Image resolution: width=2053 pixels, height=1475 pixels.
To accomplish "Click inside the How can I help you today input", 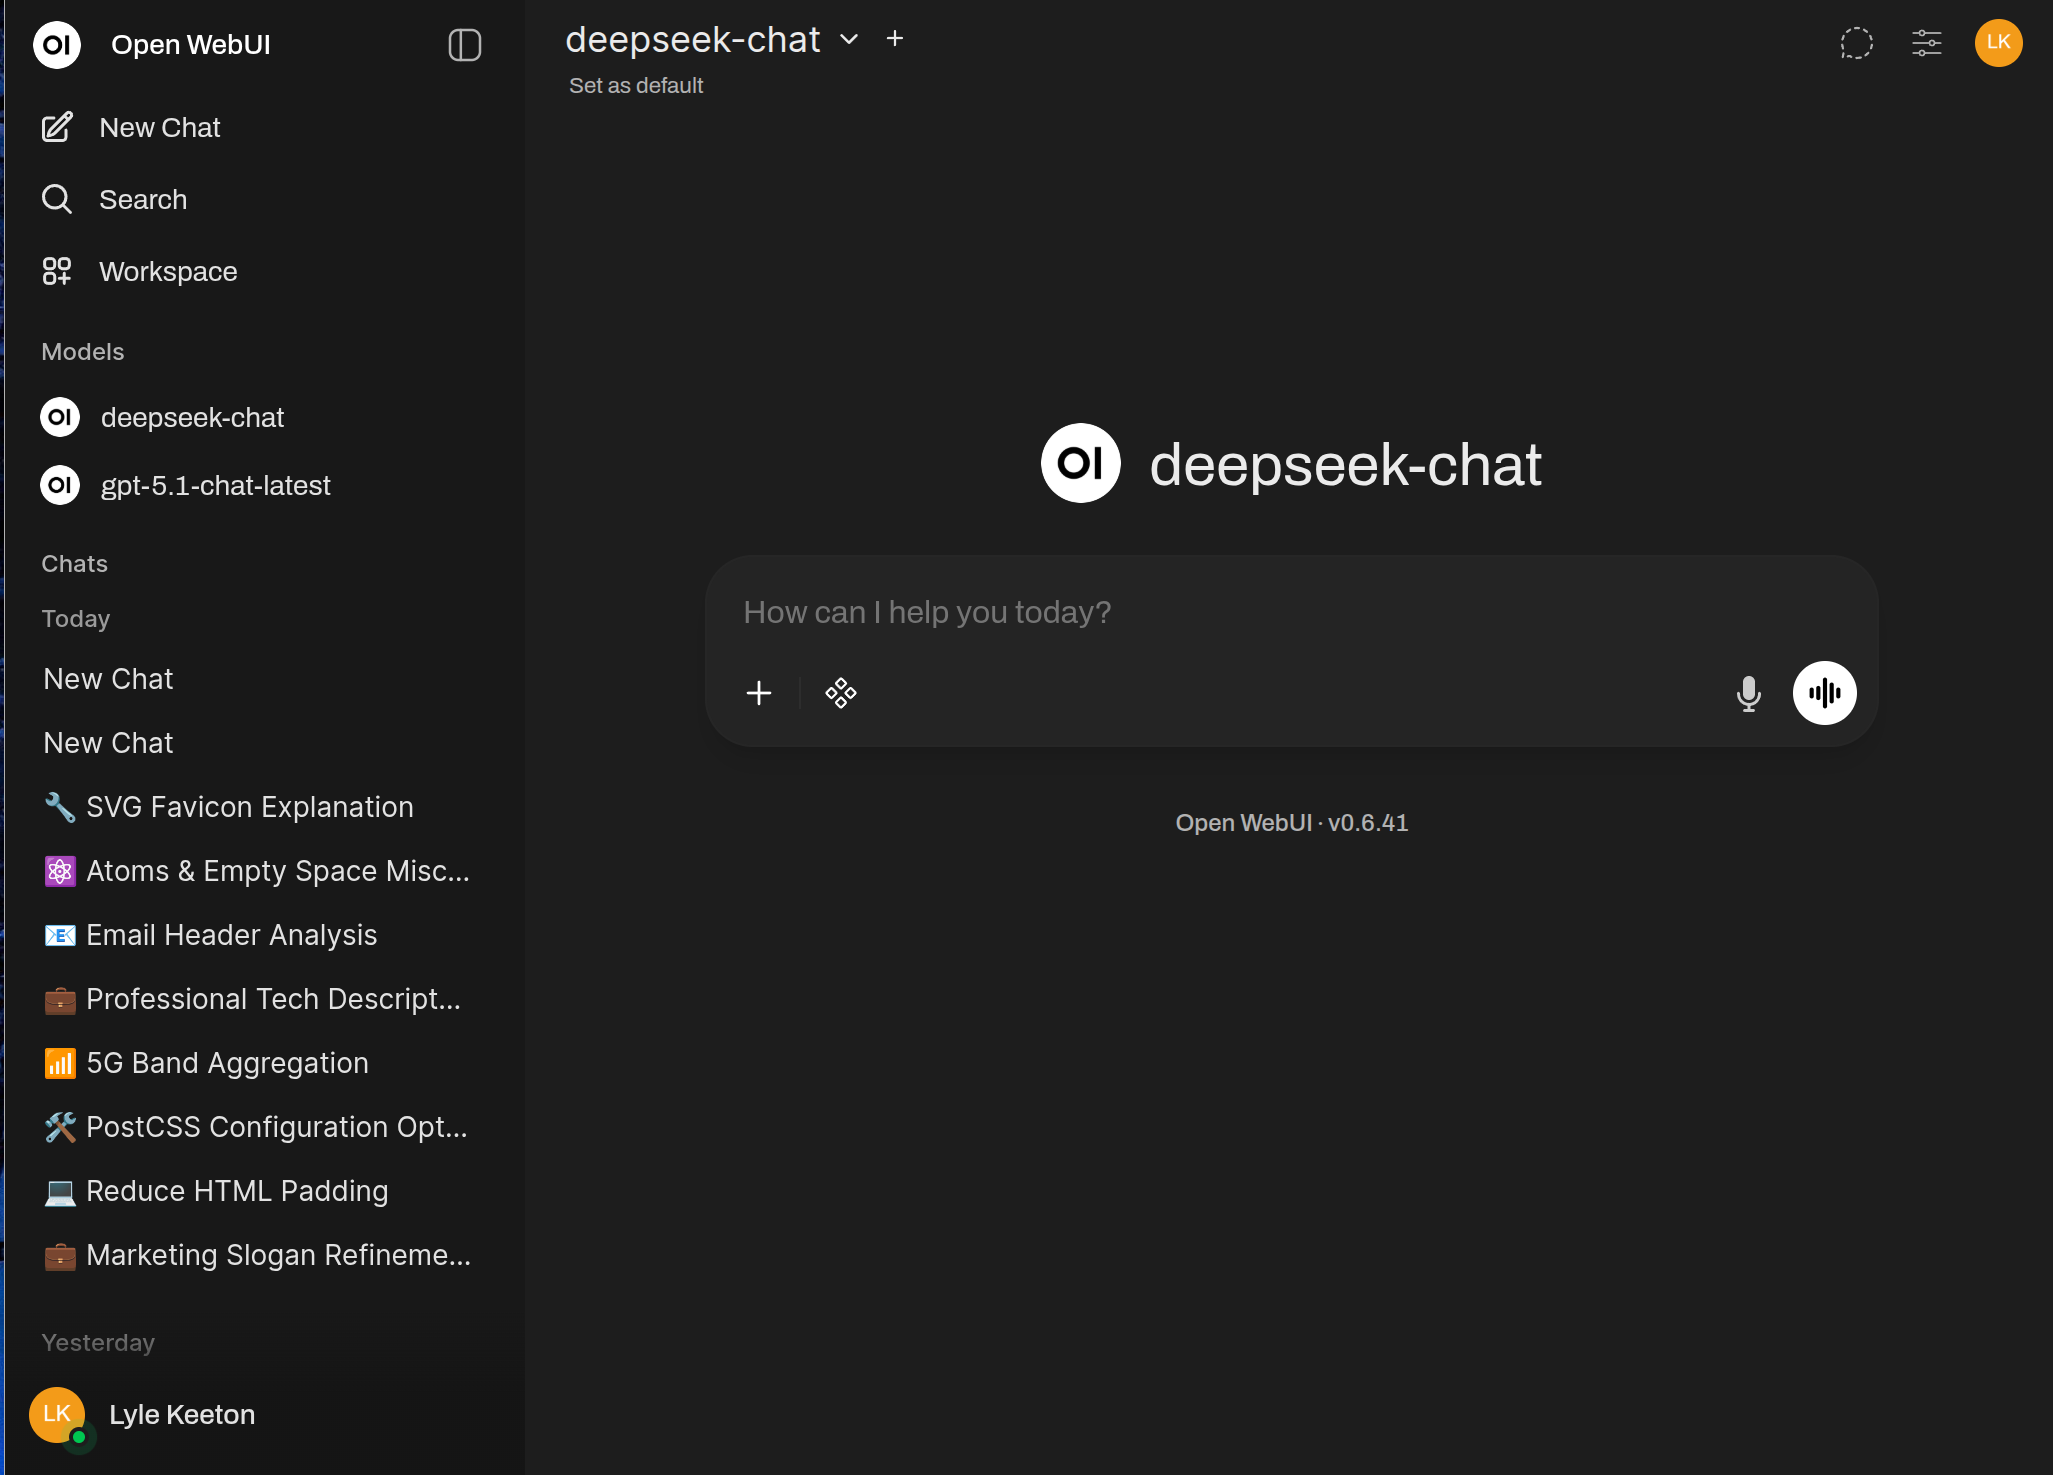I will [1200, 612].
